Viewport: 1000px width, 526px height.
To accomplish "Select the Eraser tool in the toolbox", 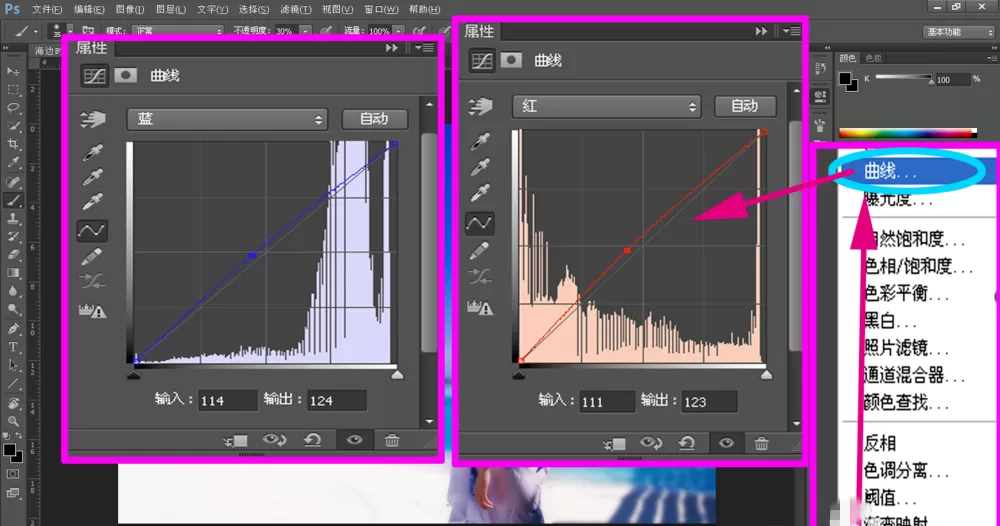I will (x=13, y=254).
